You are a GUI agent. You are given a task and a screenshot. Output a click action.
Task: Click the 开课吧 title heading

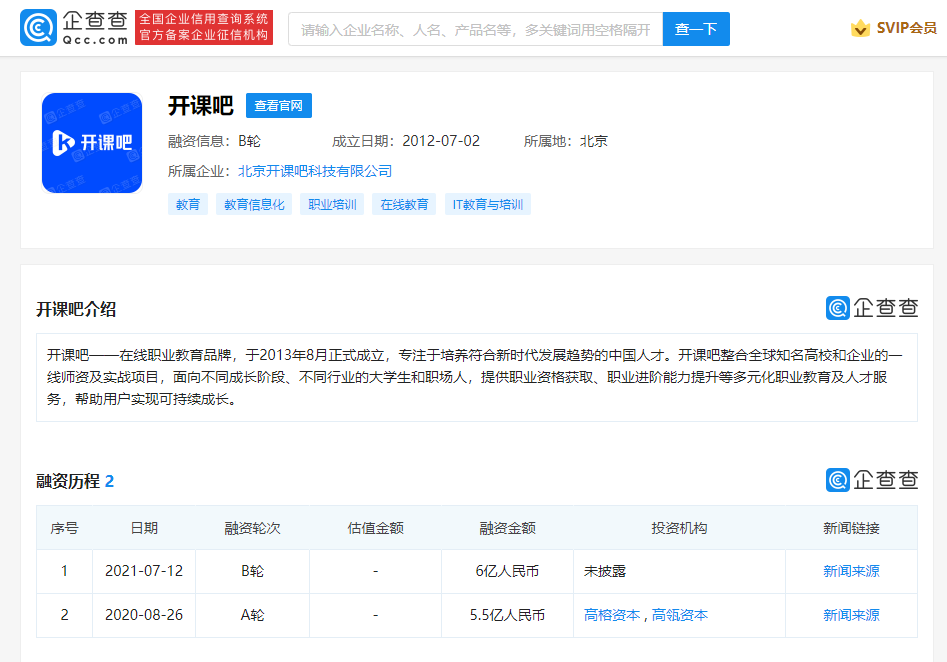201,106
